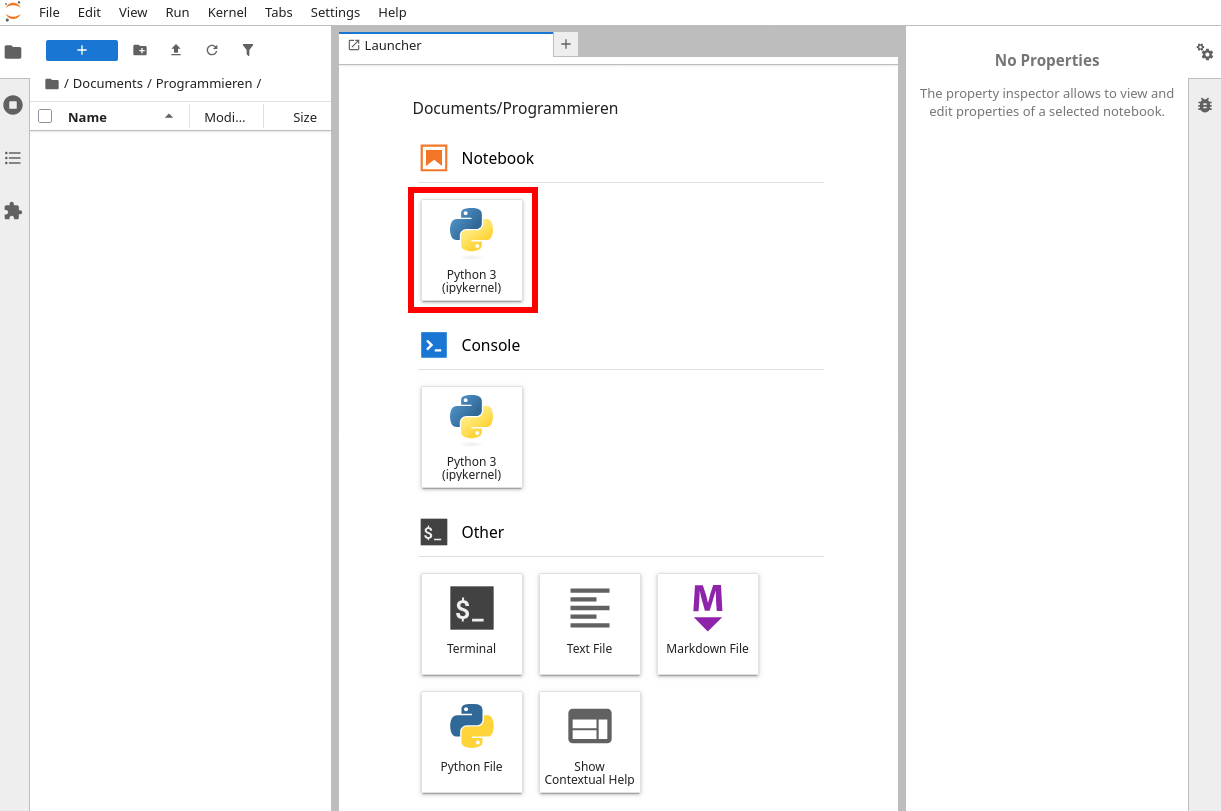
Task: Show Contextual Help from launcher
Action: click(x=589, y=741)
